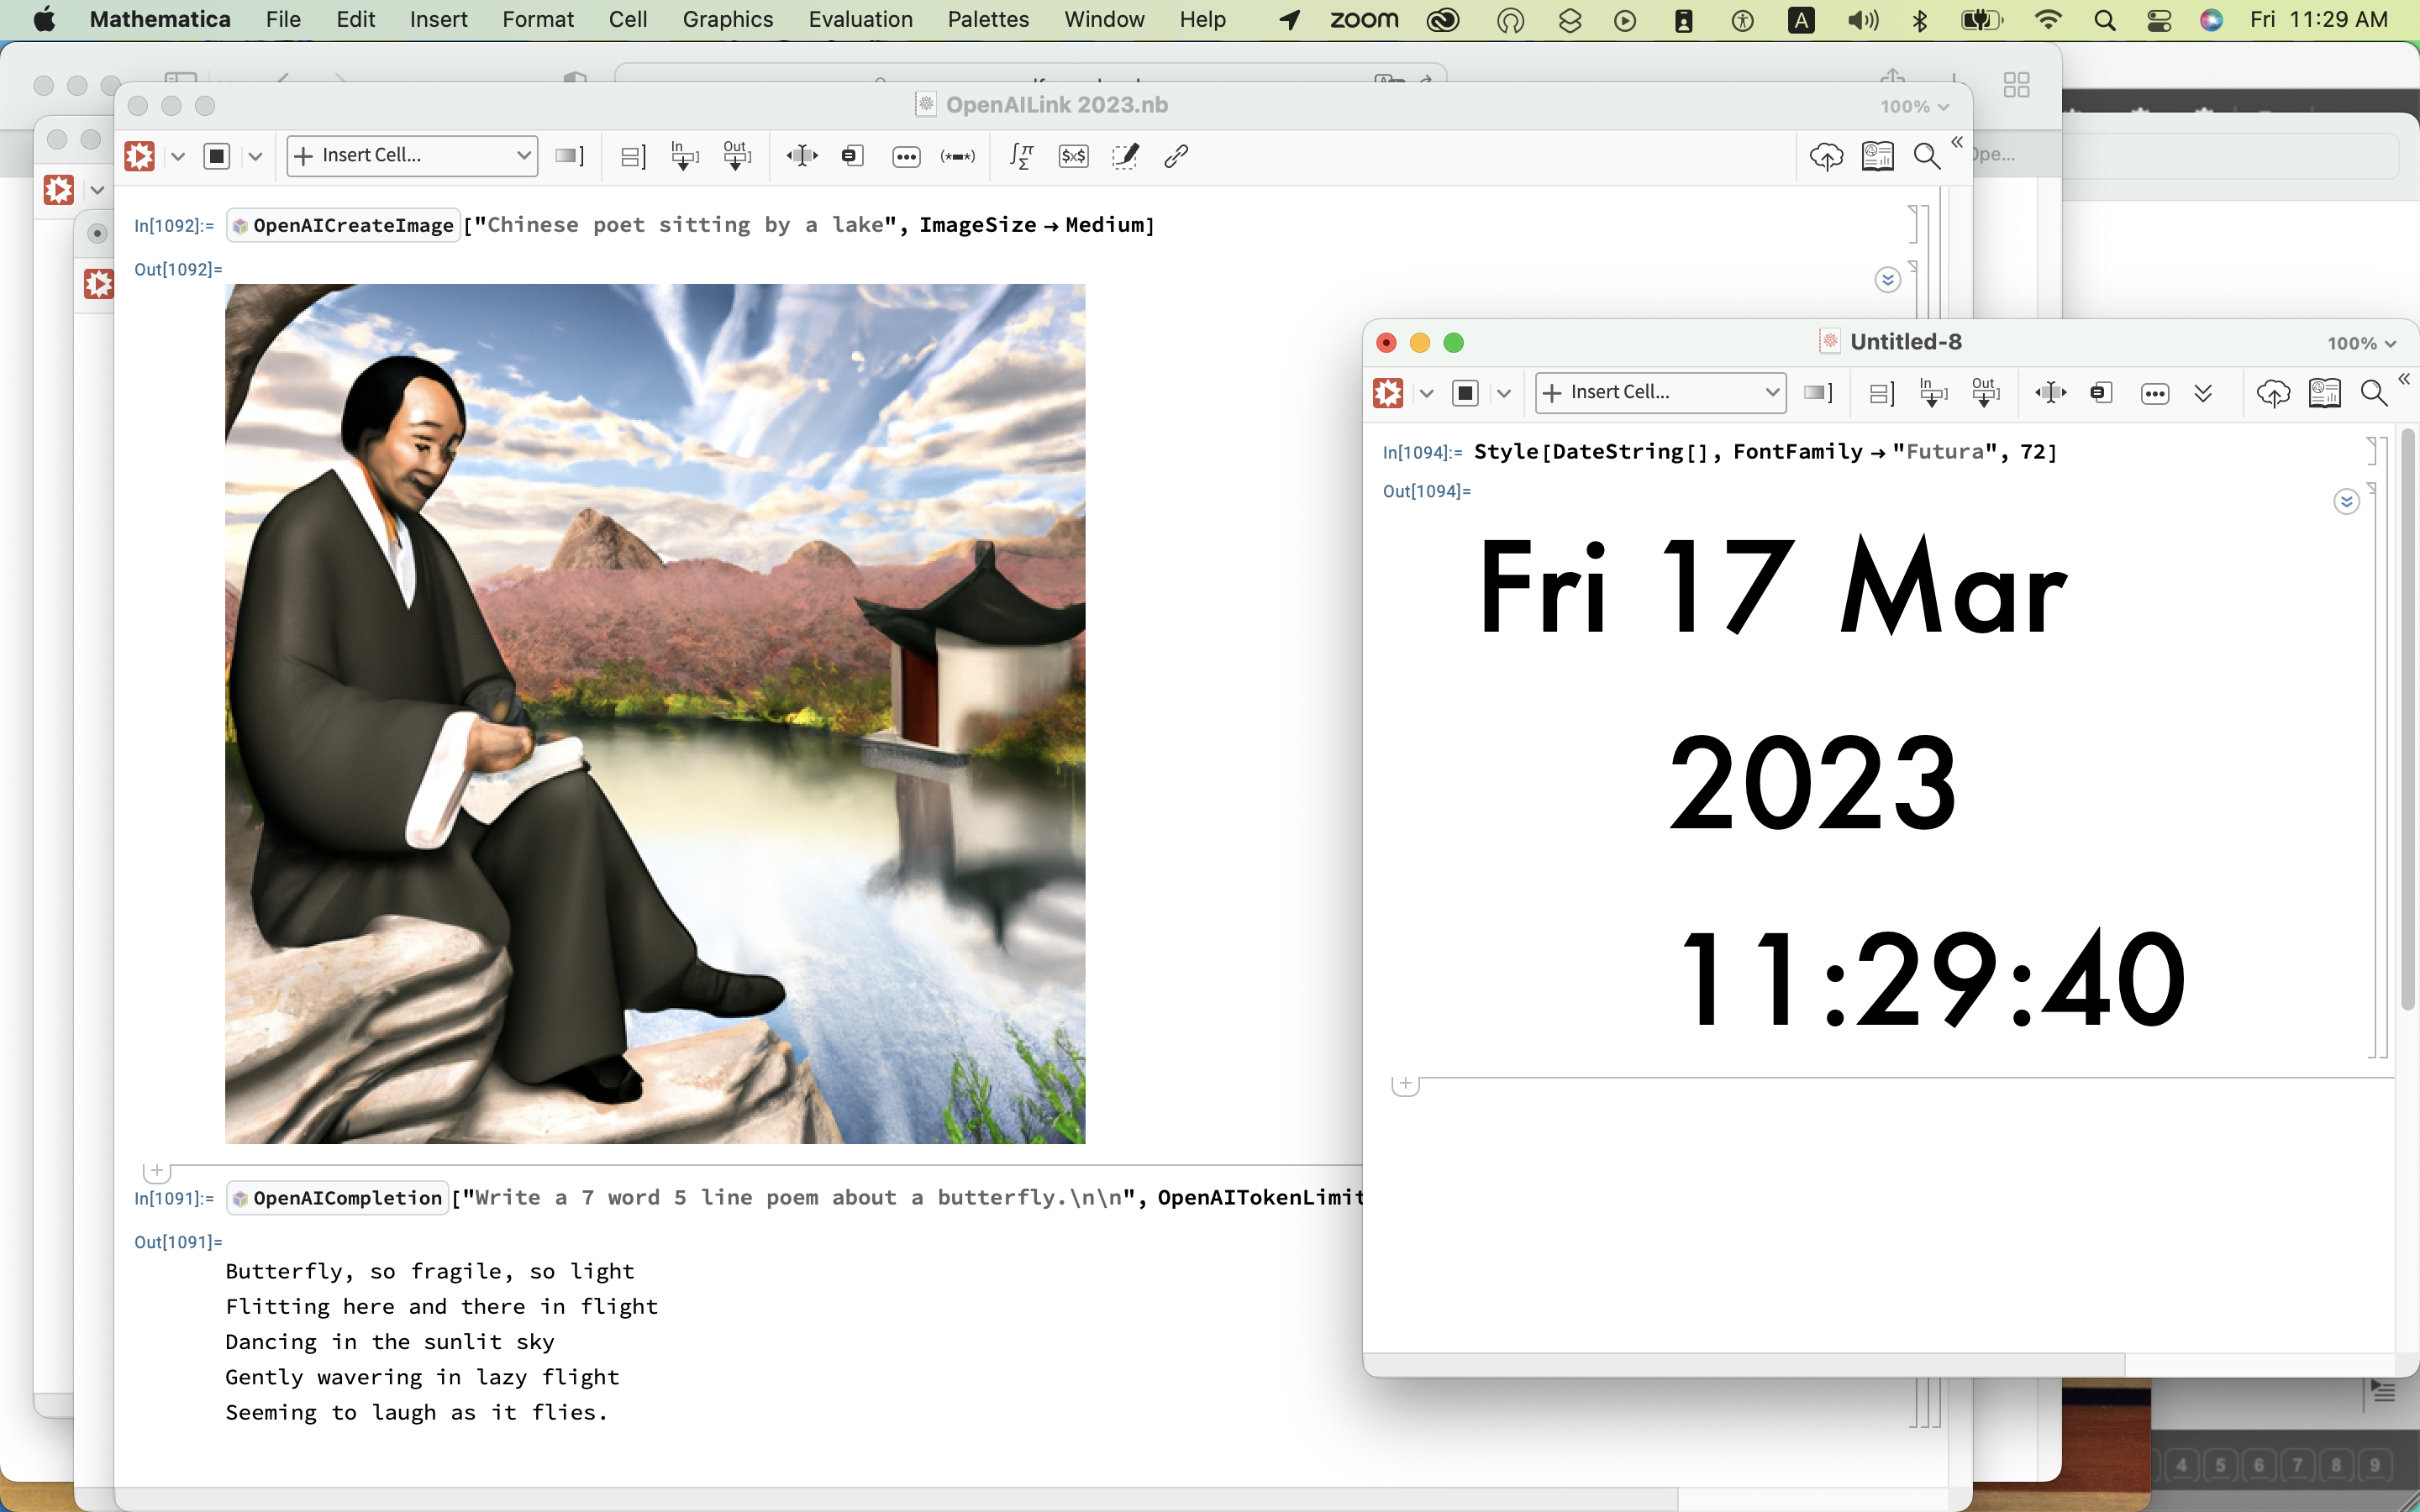Open 100% zoom dropdown in Untitled-8
The image size is (2420, 1512).
2361,343
